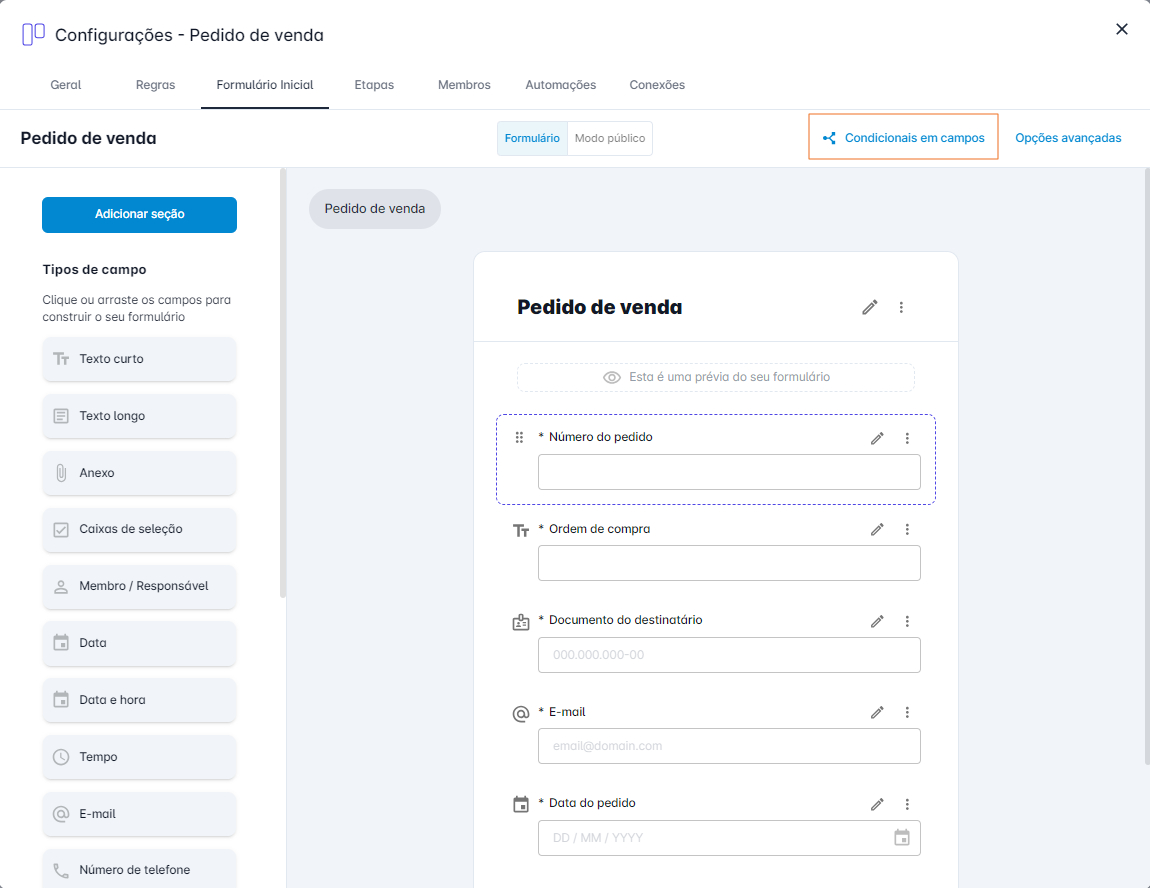Click the share icon in Condicionais em campos
The width and height of the screenshot is (1150, 888).
tap(829, 138)
